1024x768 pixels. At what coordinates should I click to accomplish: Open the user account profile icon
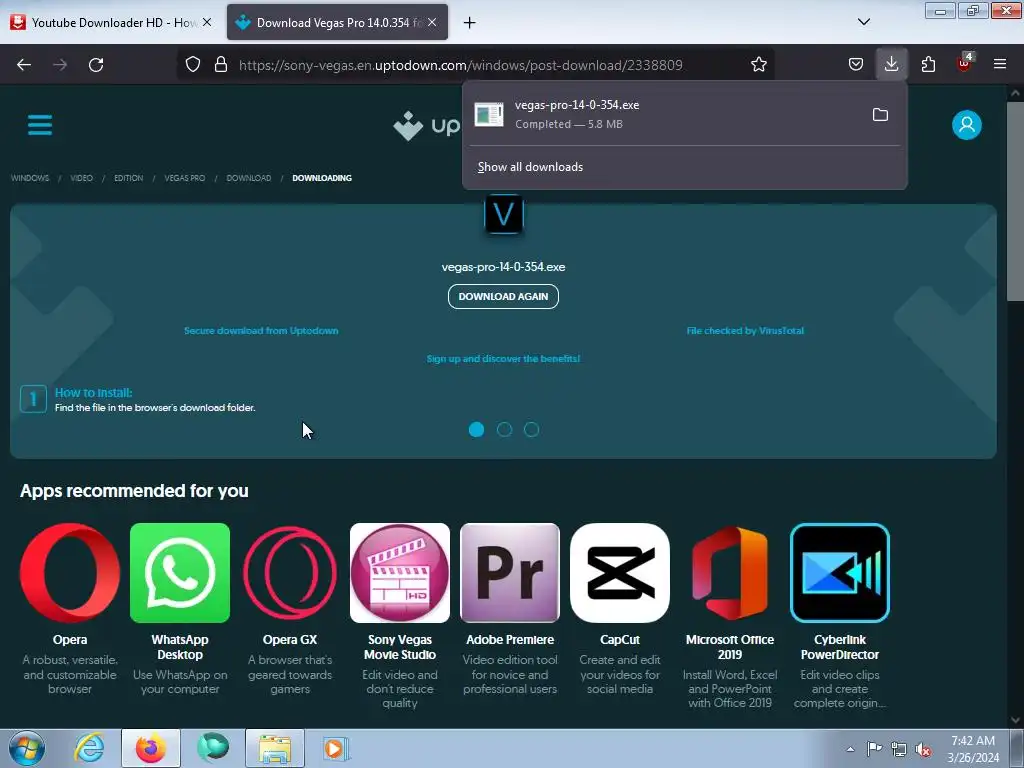pyautogui.click(x=967, y=125)
